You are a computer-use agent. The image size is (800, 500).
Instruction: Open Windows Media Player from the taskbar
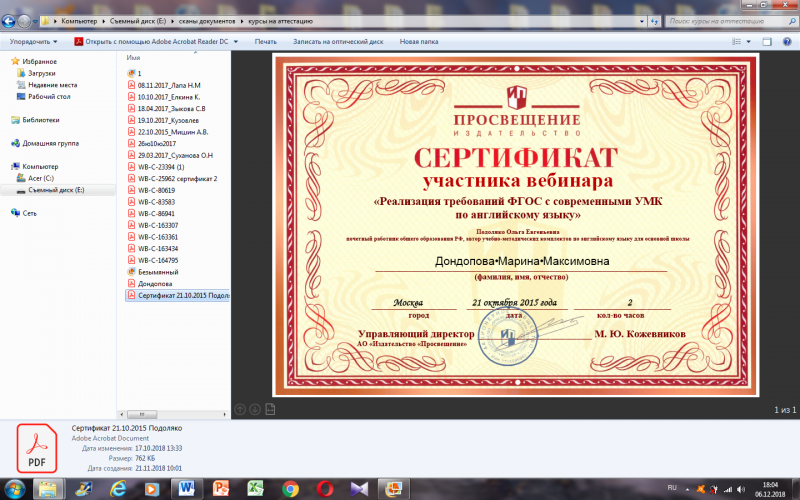(x=152, y=489)
